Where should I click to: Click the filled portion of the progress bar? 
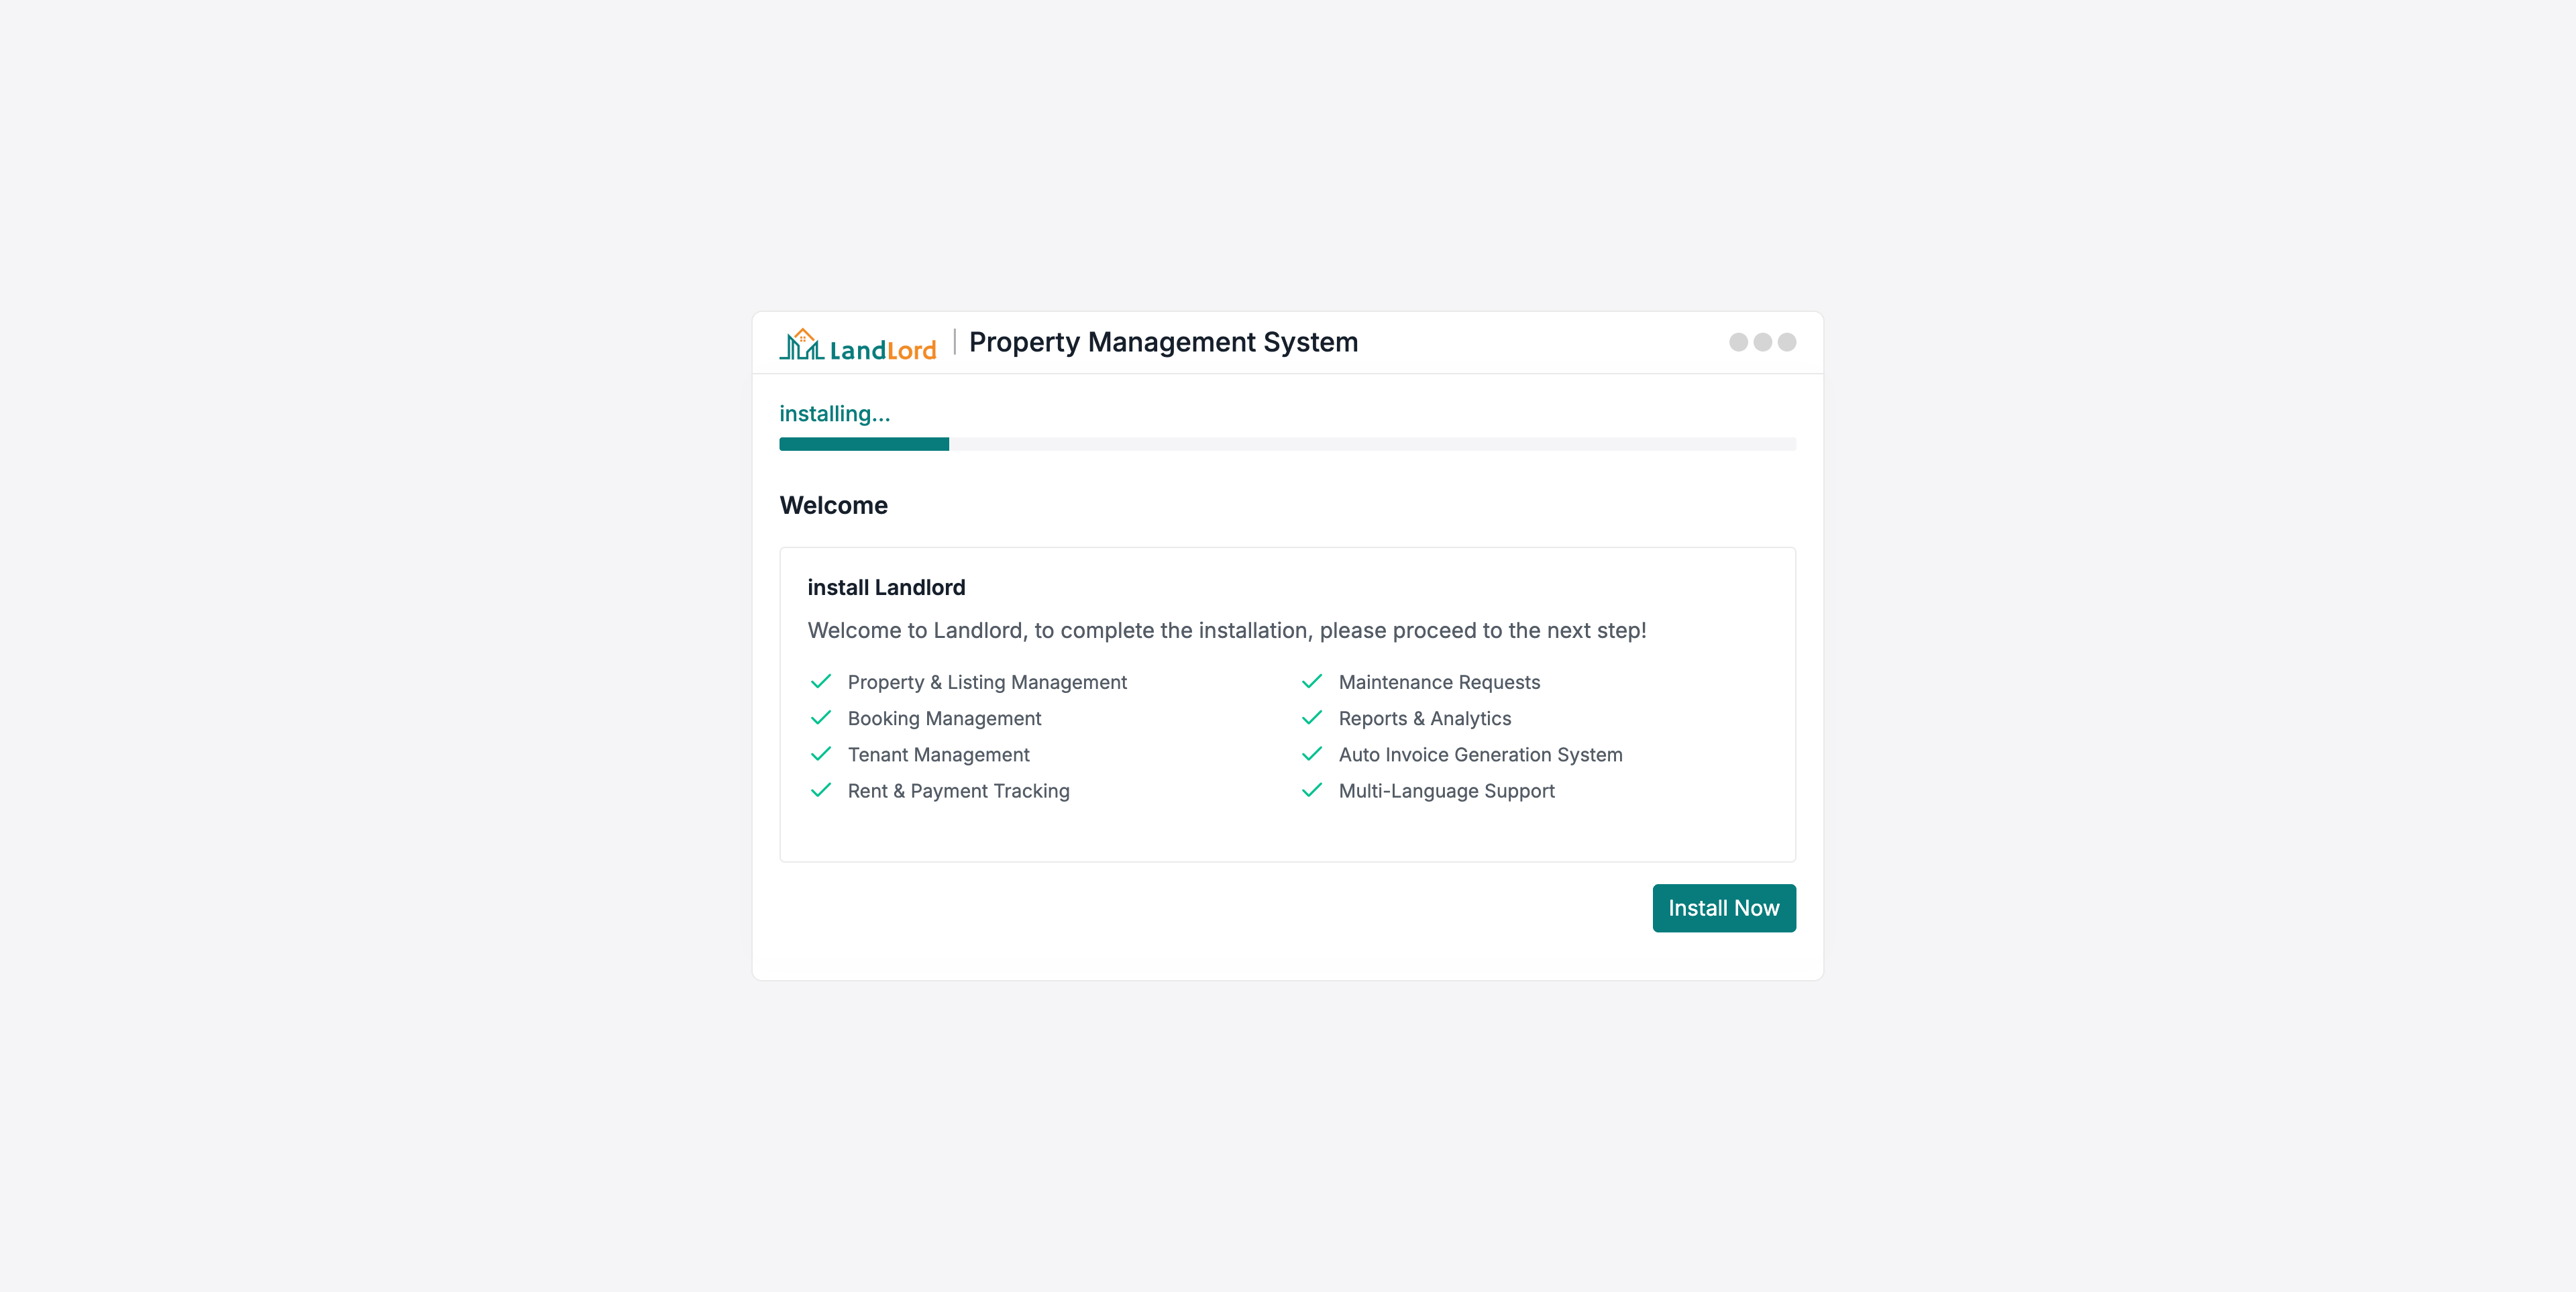[864, 444]
